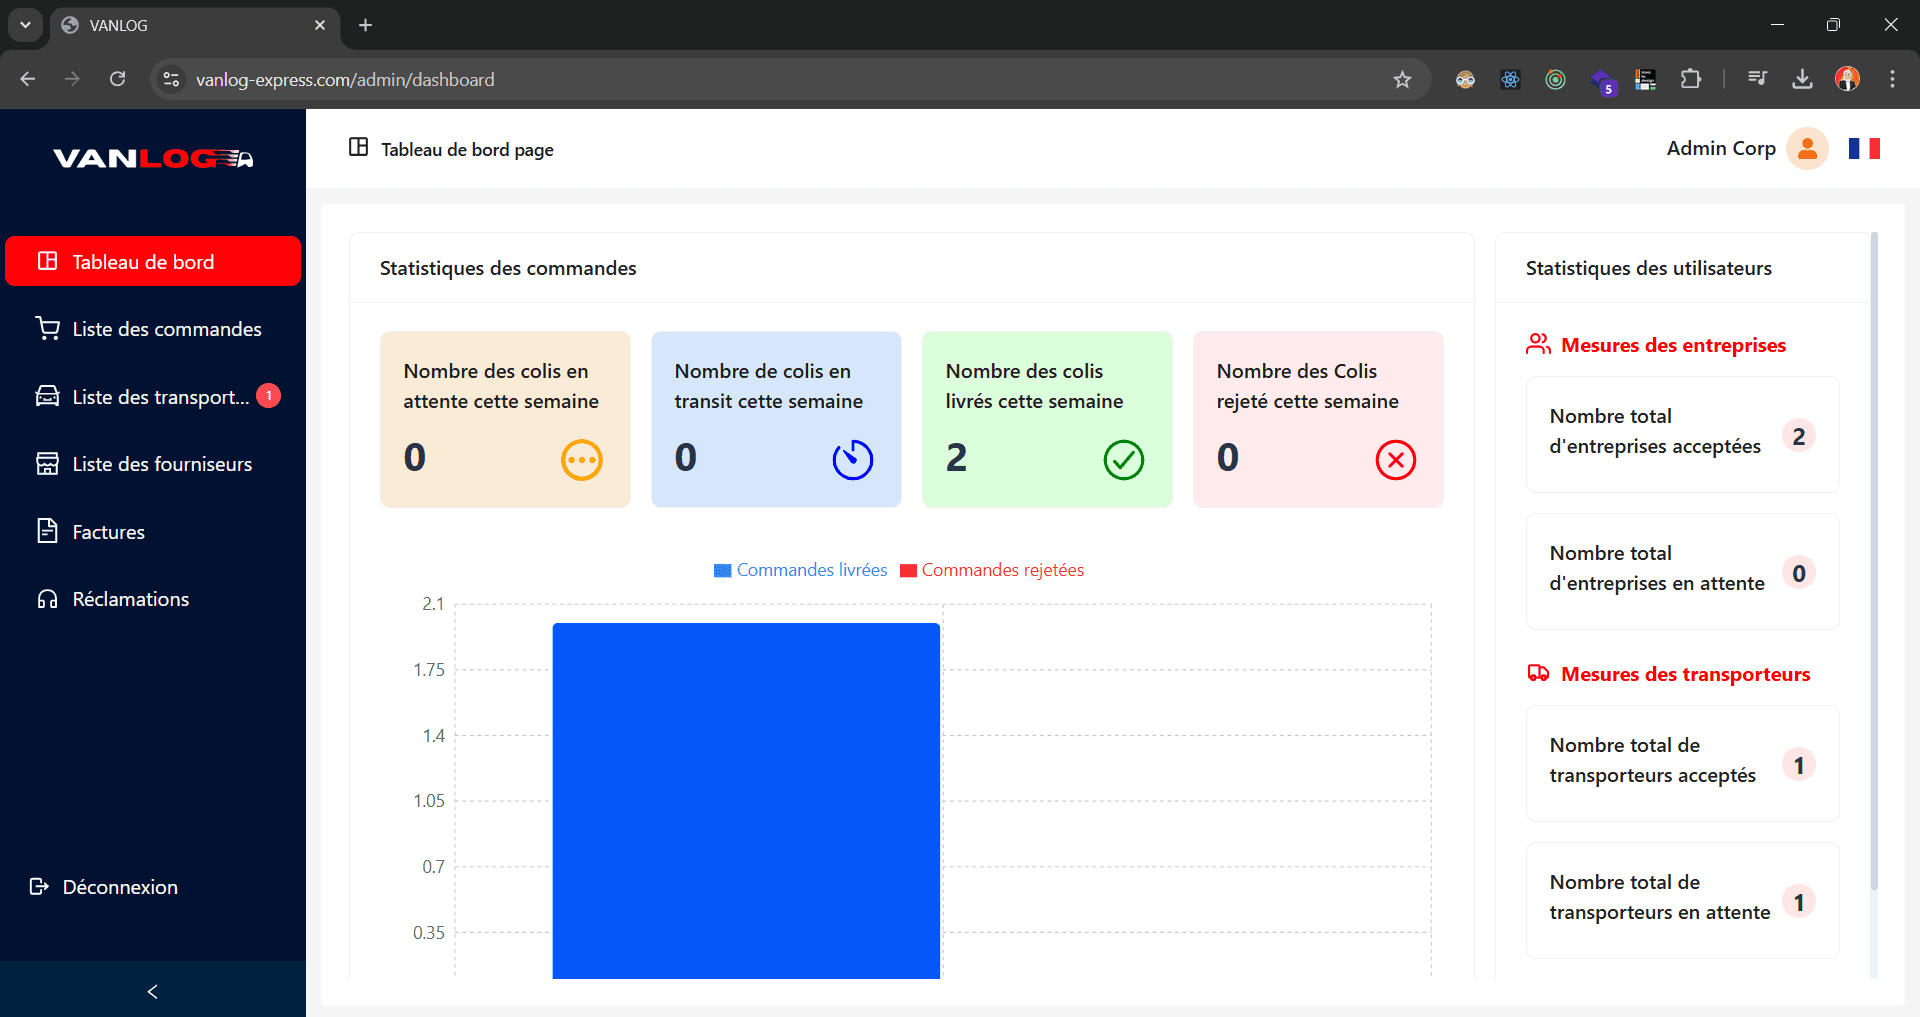Click the red rejected X icon
The width and height of the screenshot is (1920, 1017).
point(1396,460)
